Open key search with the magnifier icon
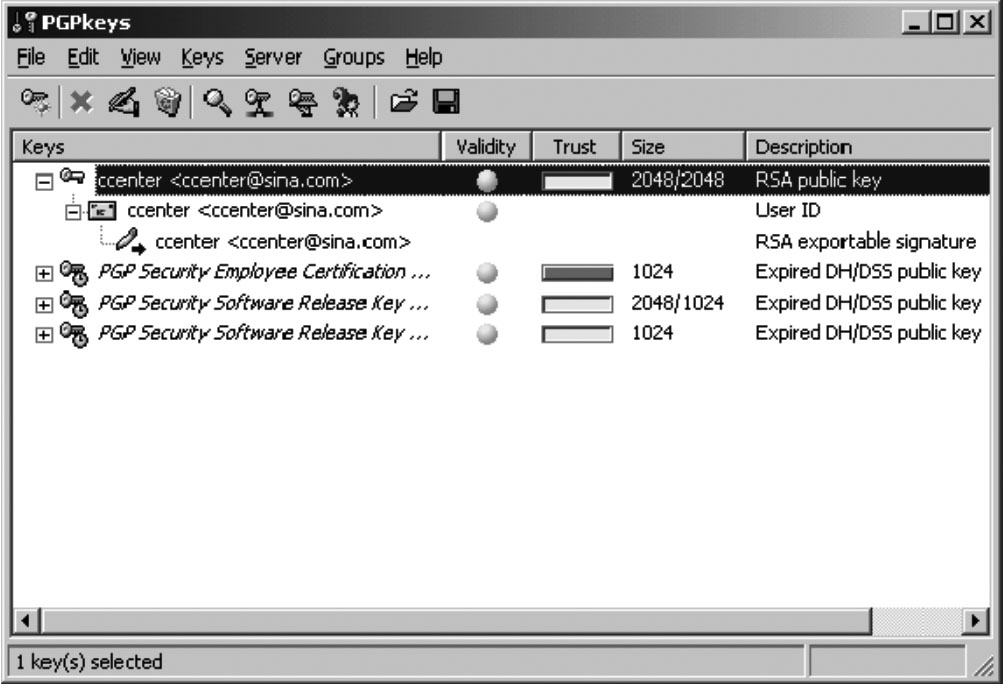The height and width of the screenshot is (684, 1003). click(x=217, y=102)
